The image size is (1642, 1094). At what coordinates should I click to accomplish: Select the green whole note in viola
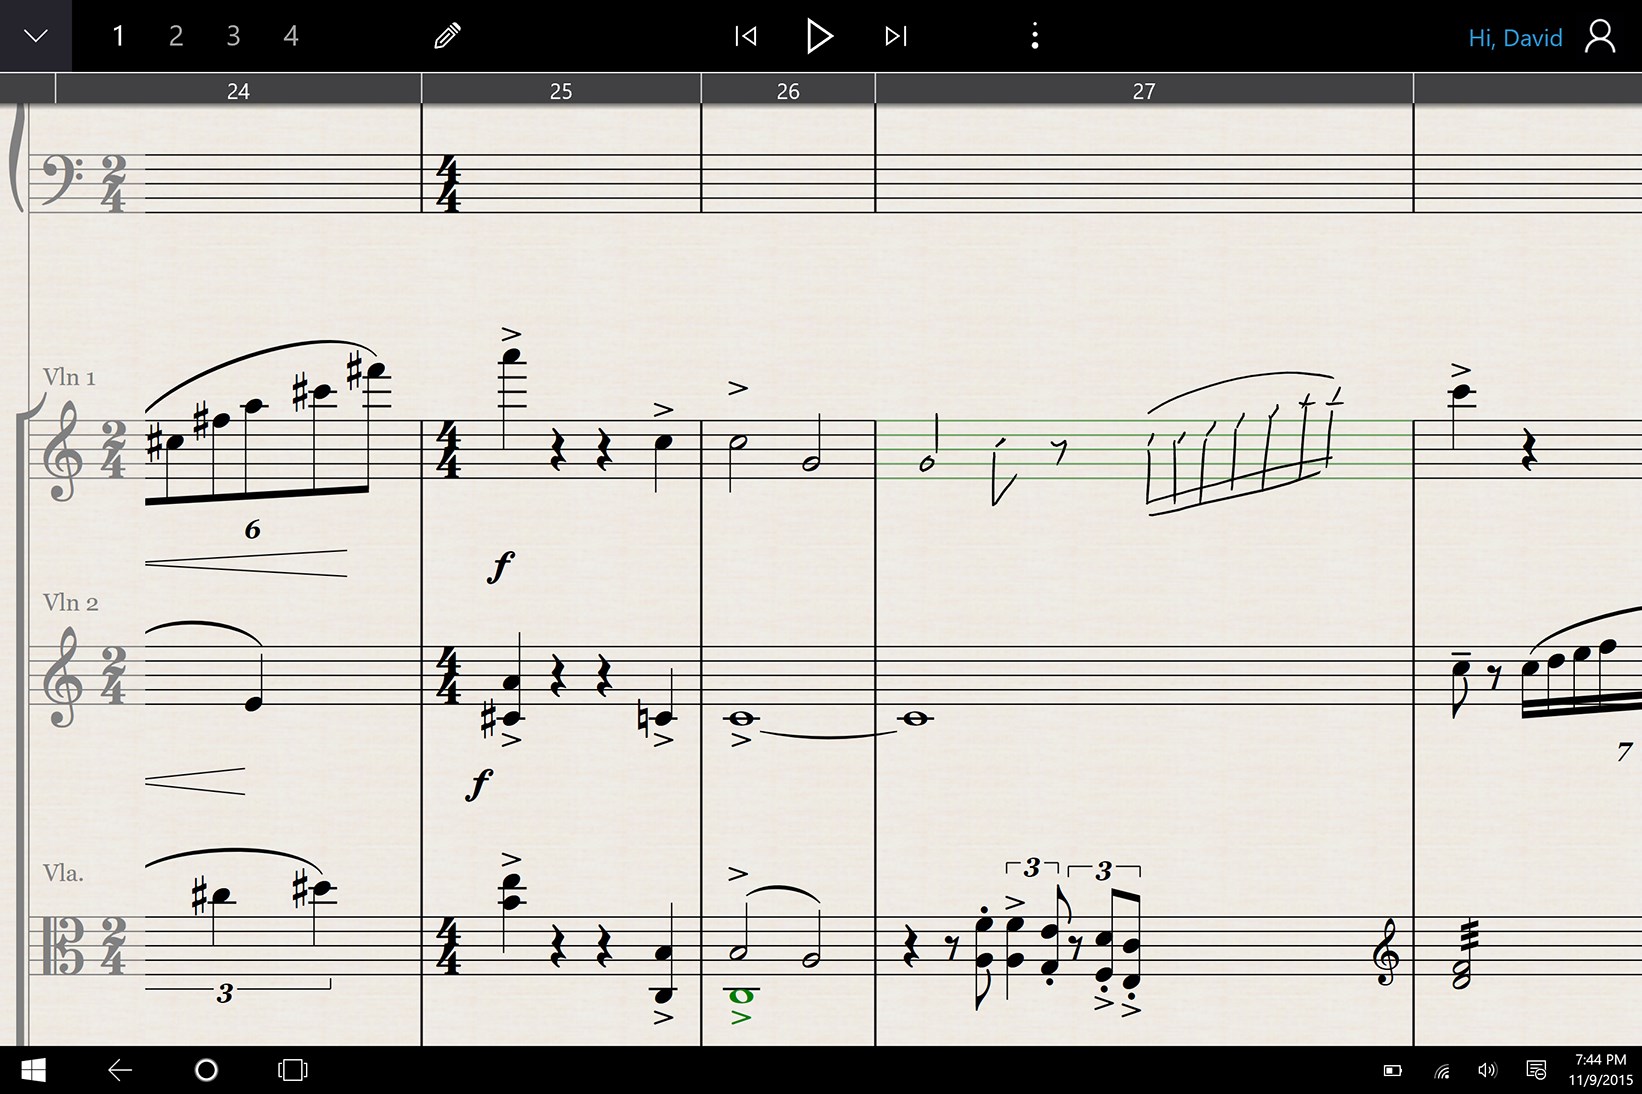(741, 995)
